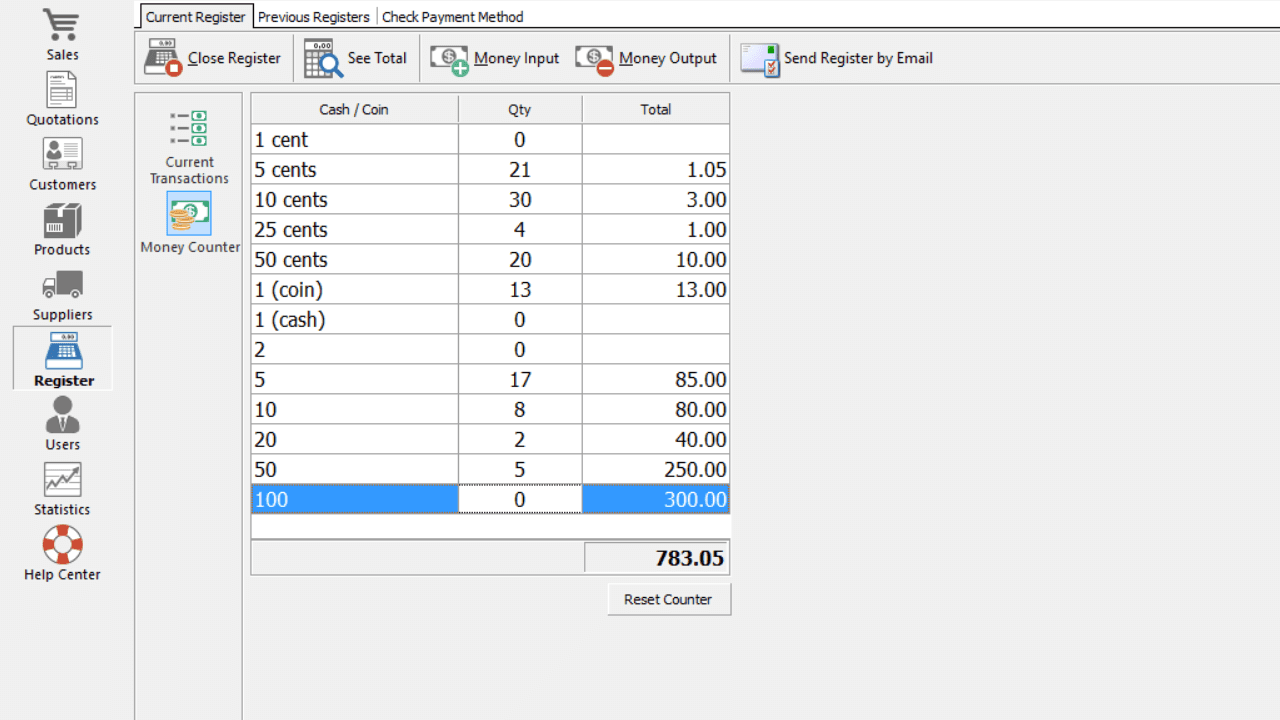Edit quantity 8 for 10 denomination
1280x720 pixels.
pos(520,409)
